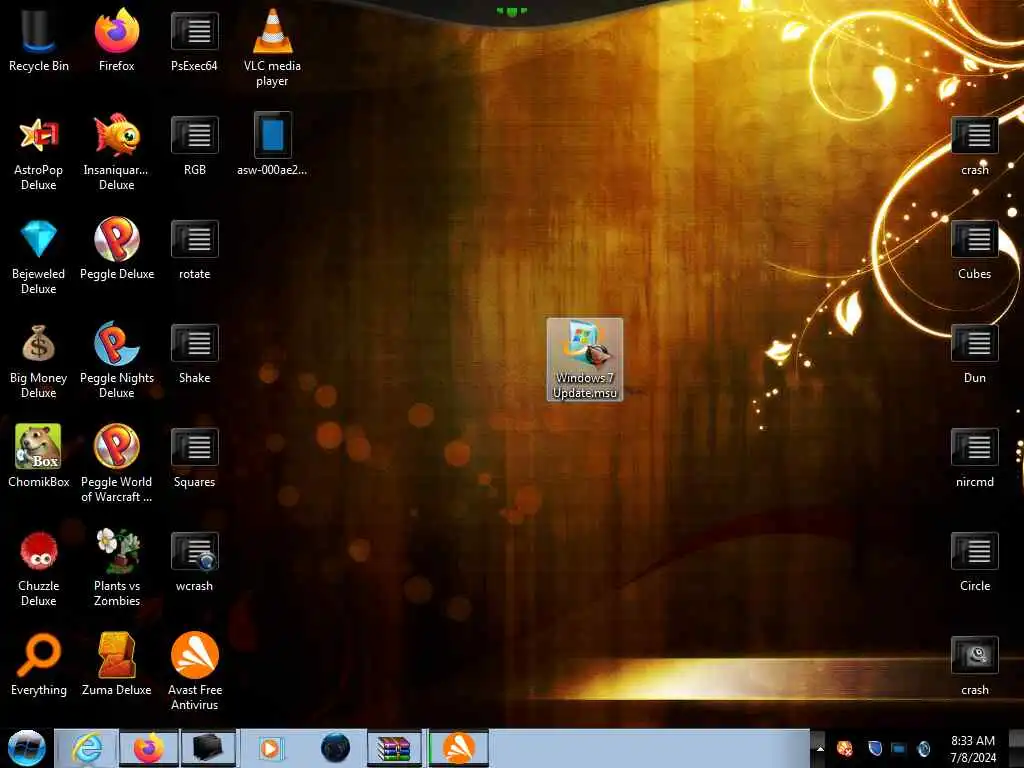The image size is (1024, 768).
Task: Select the Peggle Deluxe desktop icon
Action: [116, 249]
